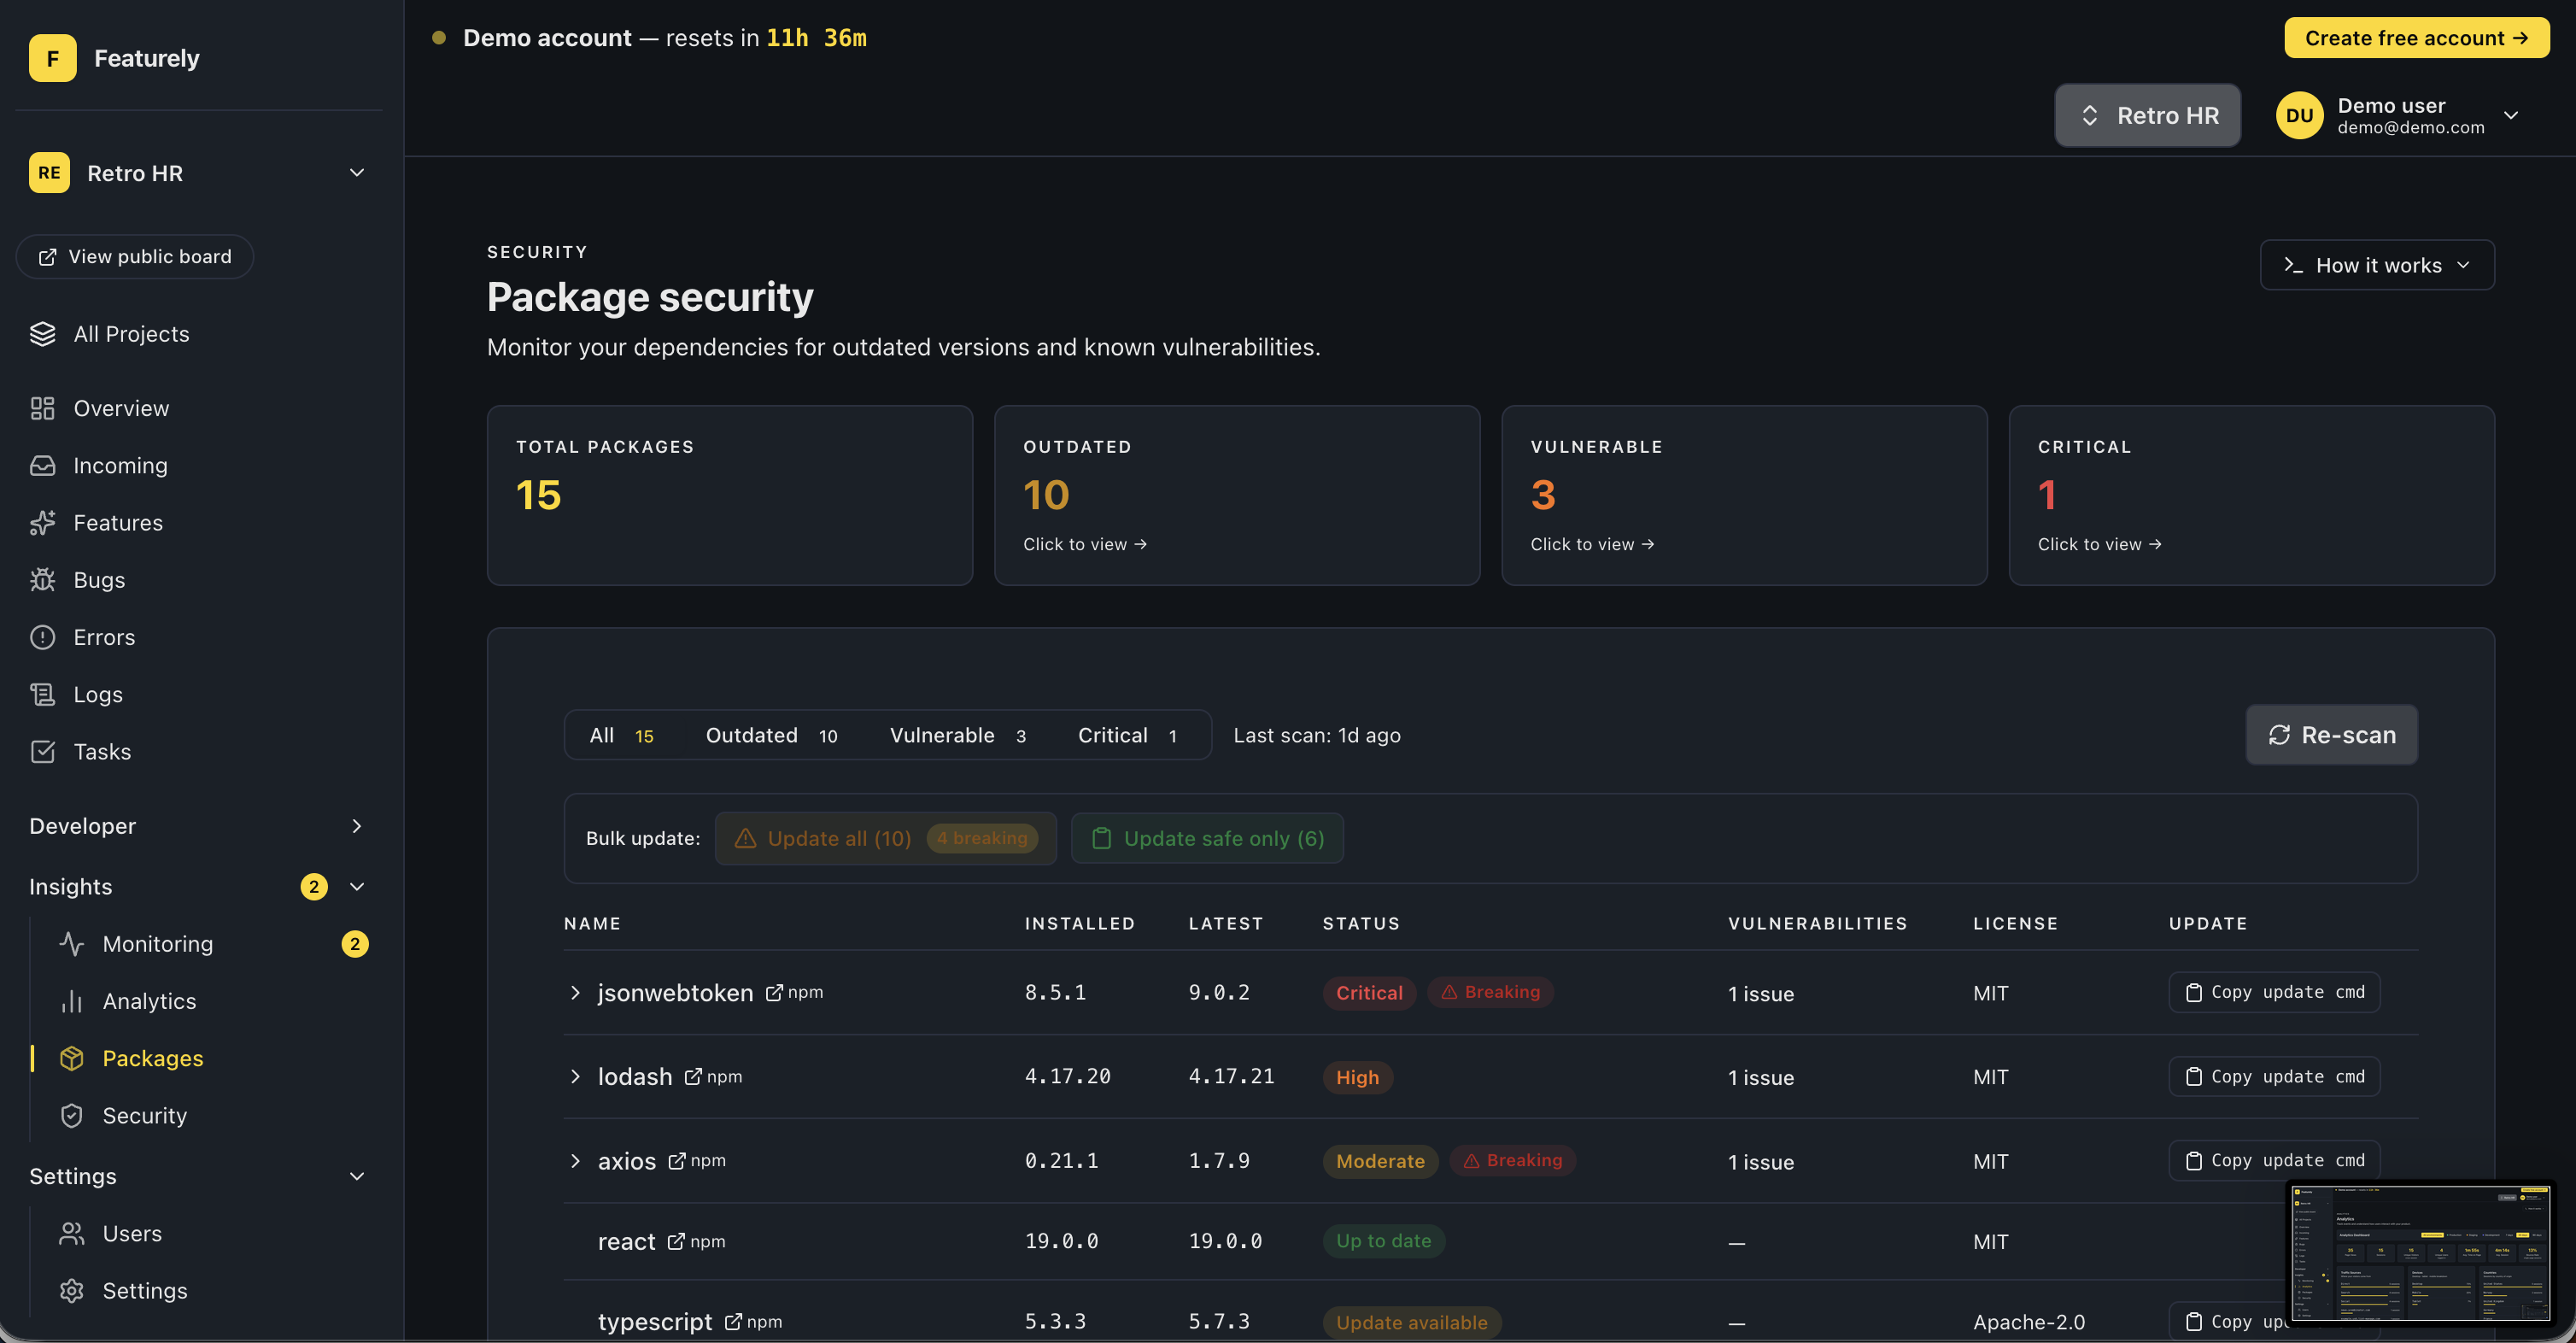Expand the axios row chevron
2576x1343 pixels.
(575, 1161)
